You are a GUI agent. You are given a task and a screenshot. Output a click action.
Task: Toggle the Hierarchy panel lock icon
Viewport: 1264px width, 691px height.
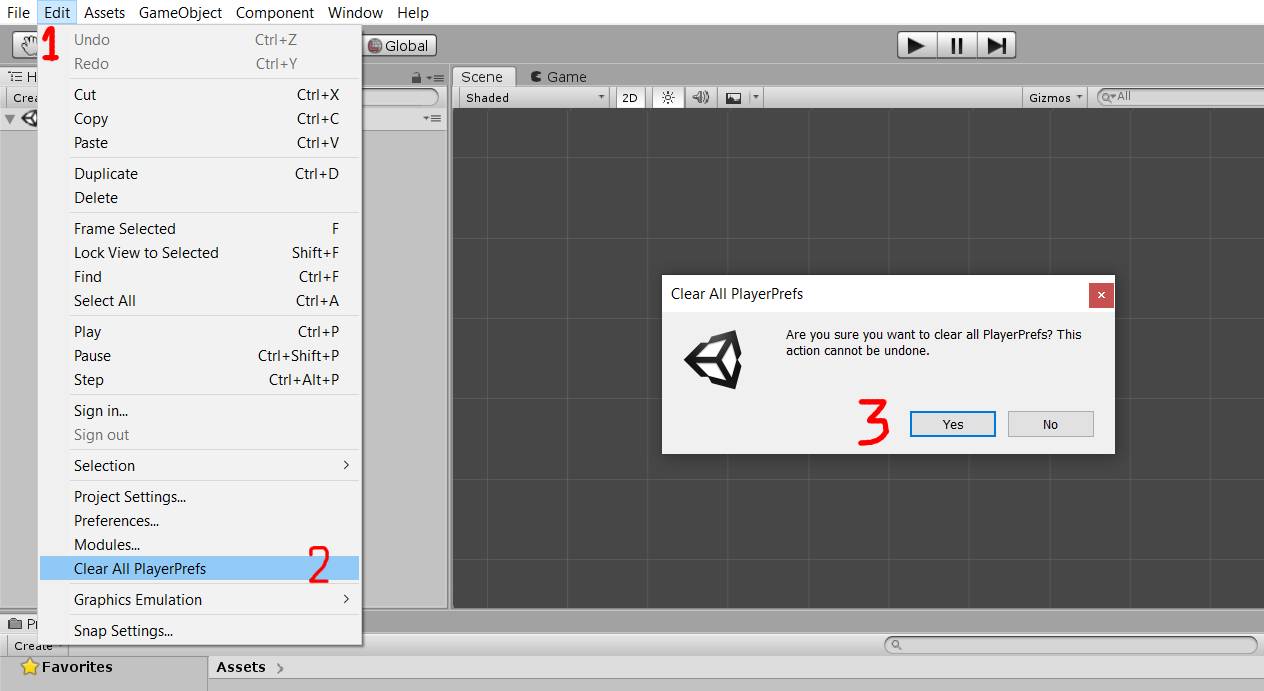coord(417,77)
